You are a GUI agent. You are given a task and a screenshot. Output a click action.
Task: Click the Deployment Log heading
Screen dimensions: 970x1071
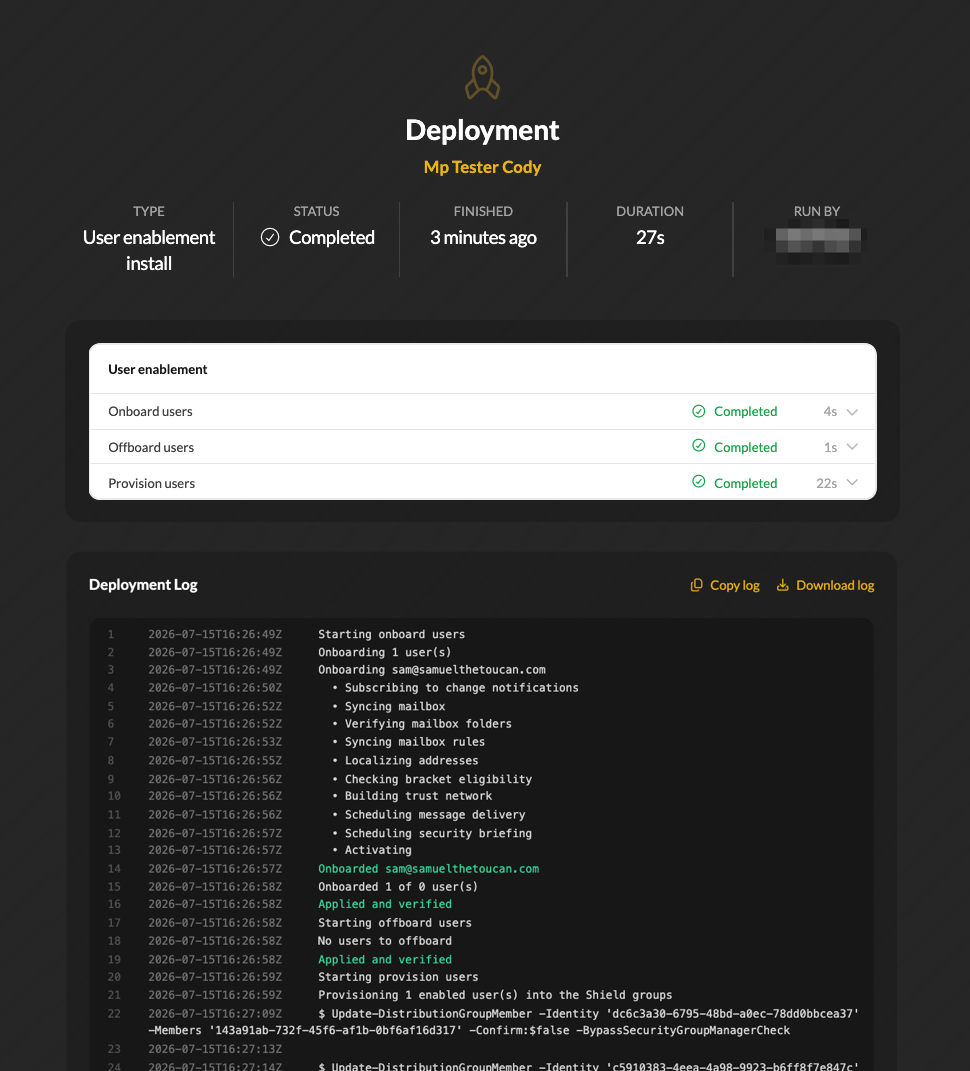pyautogui.click(x=143, y=585)
